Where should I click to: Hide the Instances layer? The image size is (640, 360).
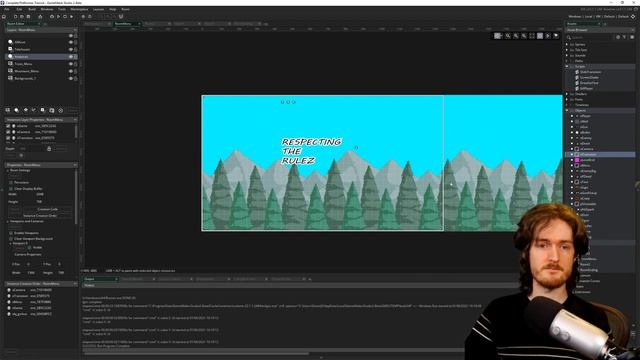71,57
